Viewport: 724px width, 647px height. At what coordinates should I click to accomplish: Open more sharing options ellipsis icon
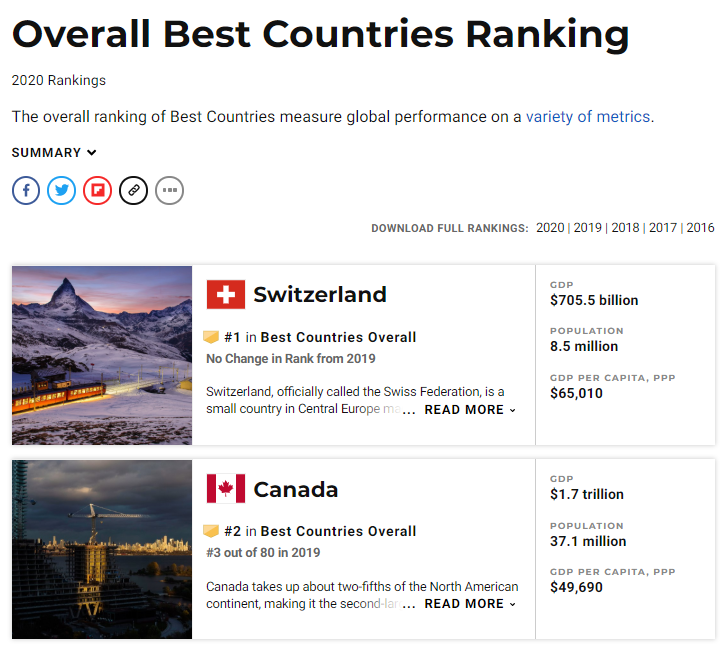169,190
